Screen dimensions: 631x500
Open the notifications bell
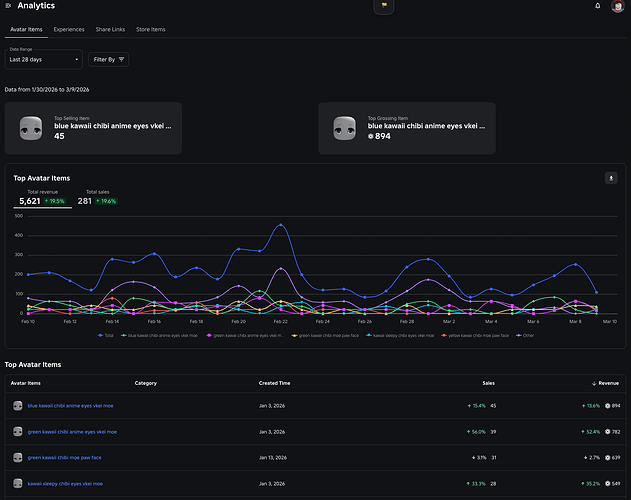tap(598, 6)
